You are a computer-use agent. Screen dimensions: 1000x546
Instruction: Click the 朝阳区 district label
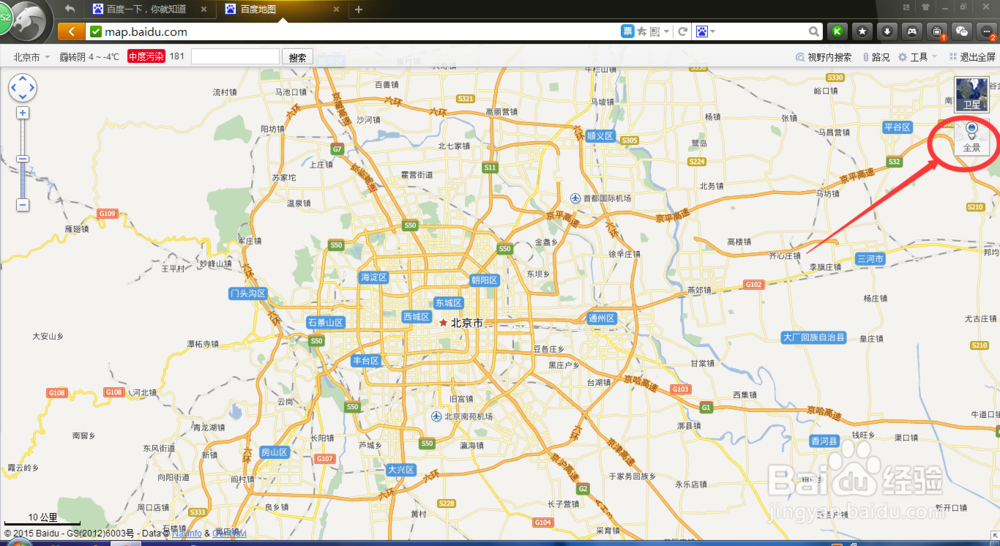[485, 280]
